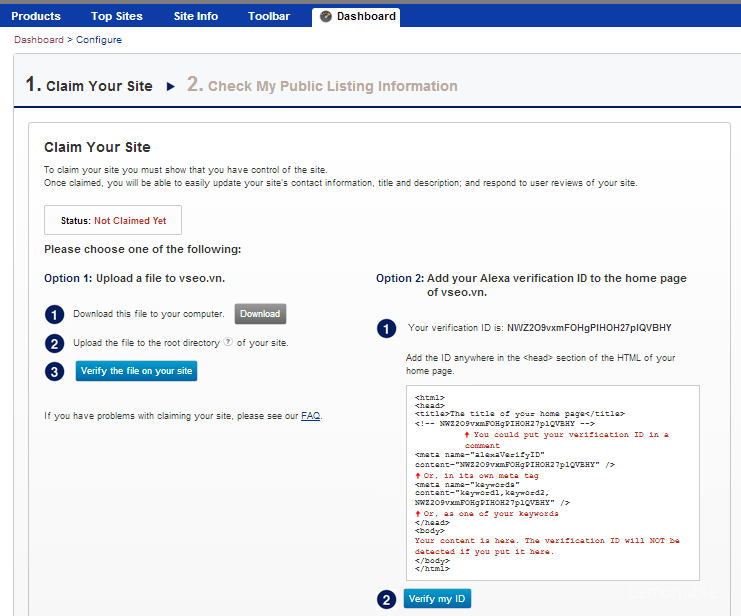The height and width of the screenshot is (616, 741).
Task: Open the Top Sites tab
Action: click(x=117, y=16)
